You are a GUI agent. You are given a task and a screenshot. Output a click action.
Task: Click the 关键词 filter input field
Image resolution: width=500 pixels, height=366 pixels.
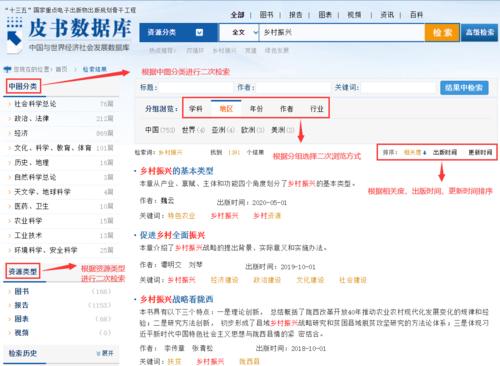click(x=398, y=88)
